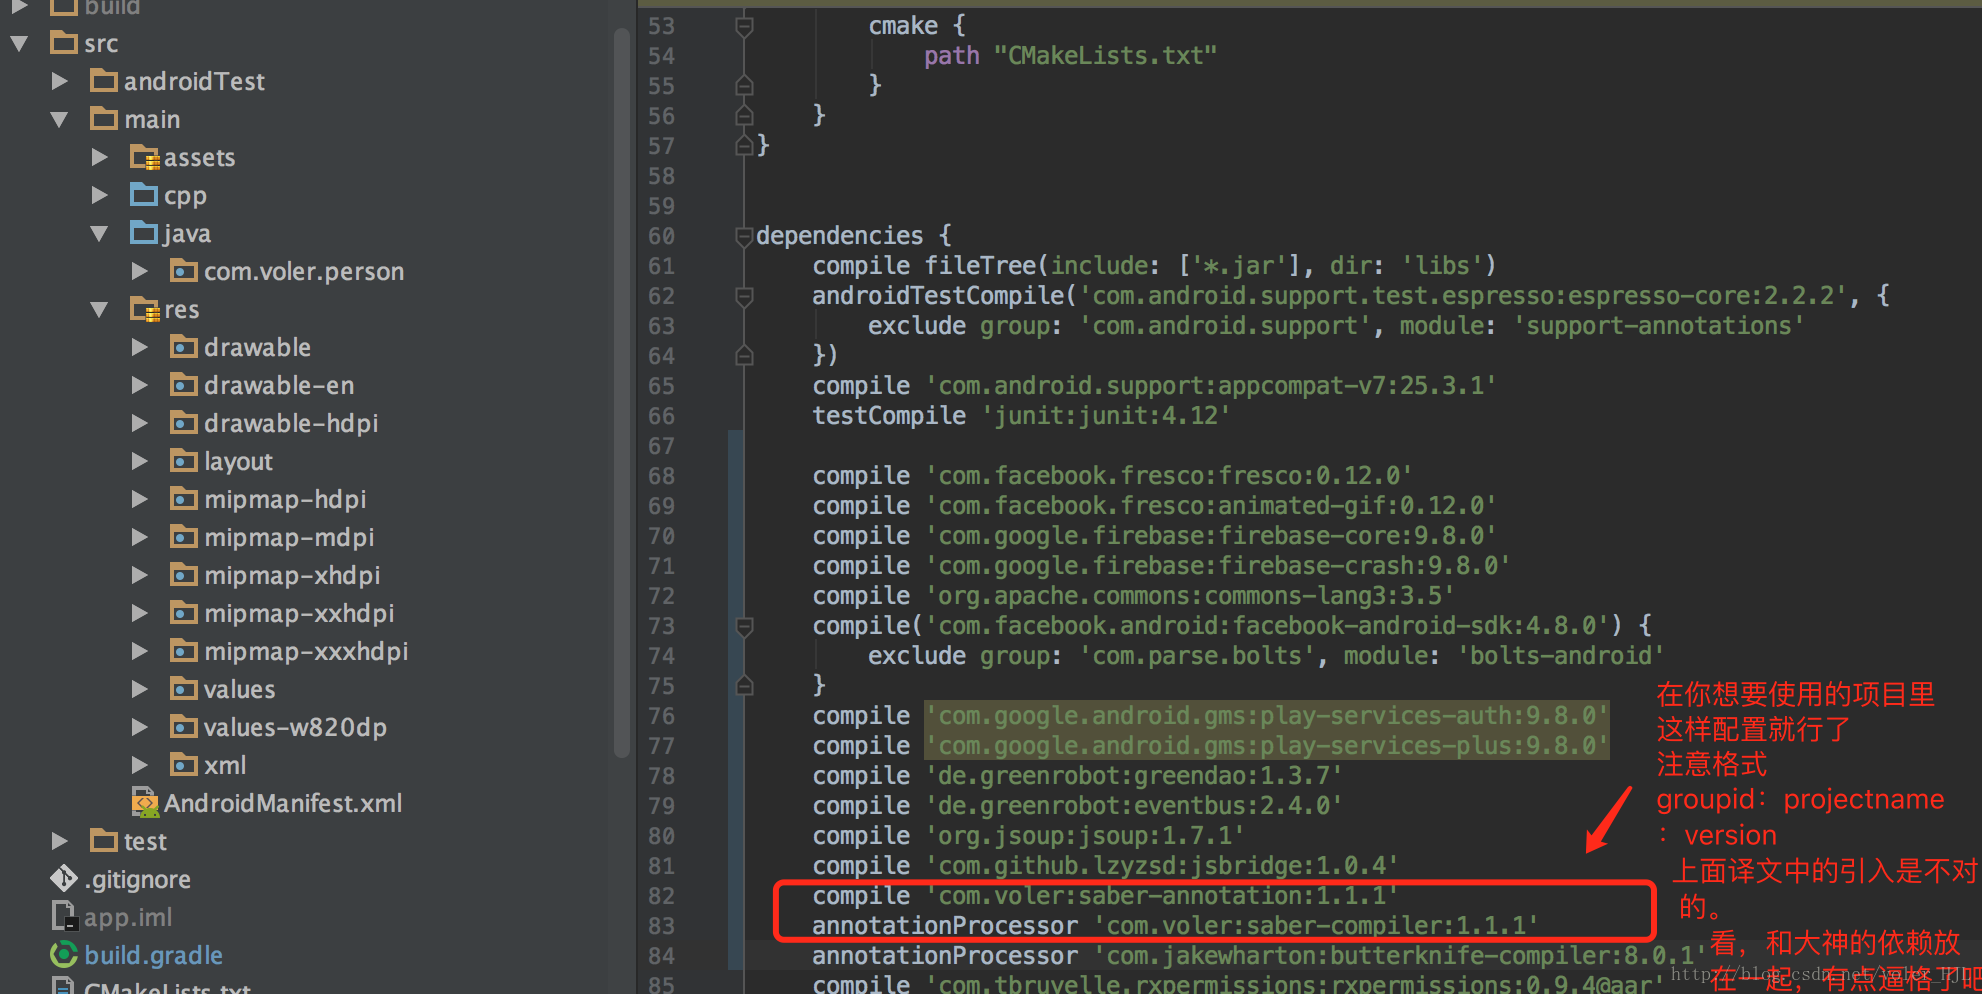Click the res resource folder icon
1982x994 pixels.
click(x=145, y=309)
